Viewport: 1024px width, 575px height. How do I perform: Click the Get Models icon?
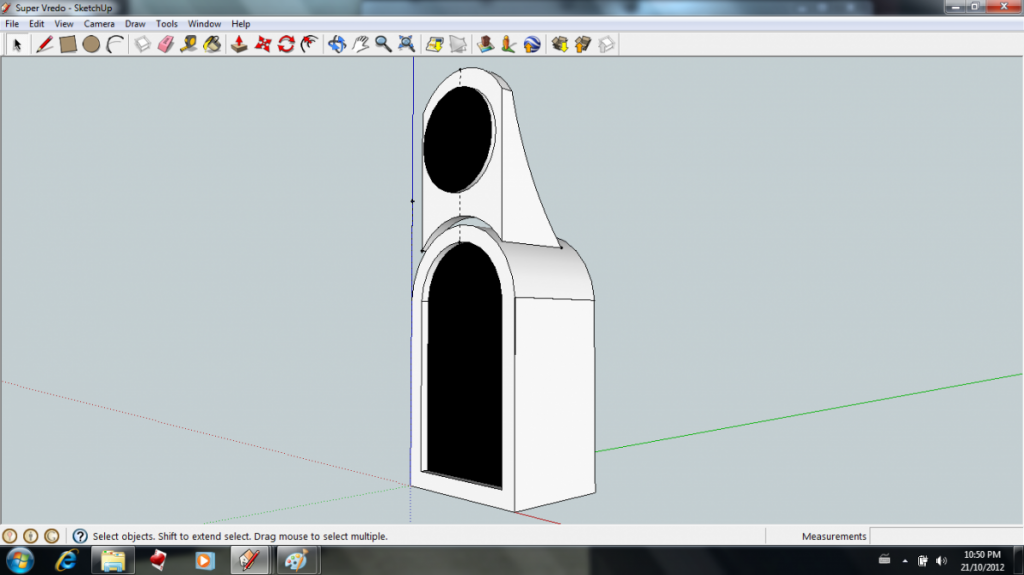[560, 44]
